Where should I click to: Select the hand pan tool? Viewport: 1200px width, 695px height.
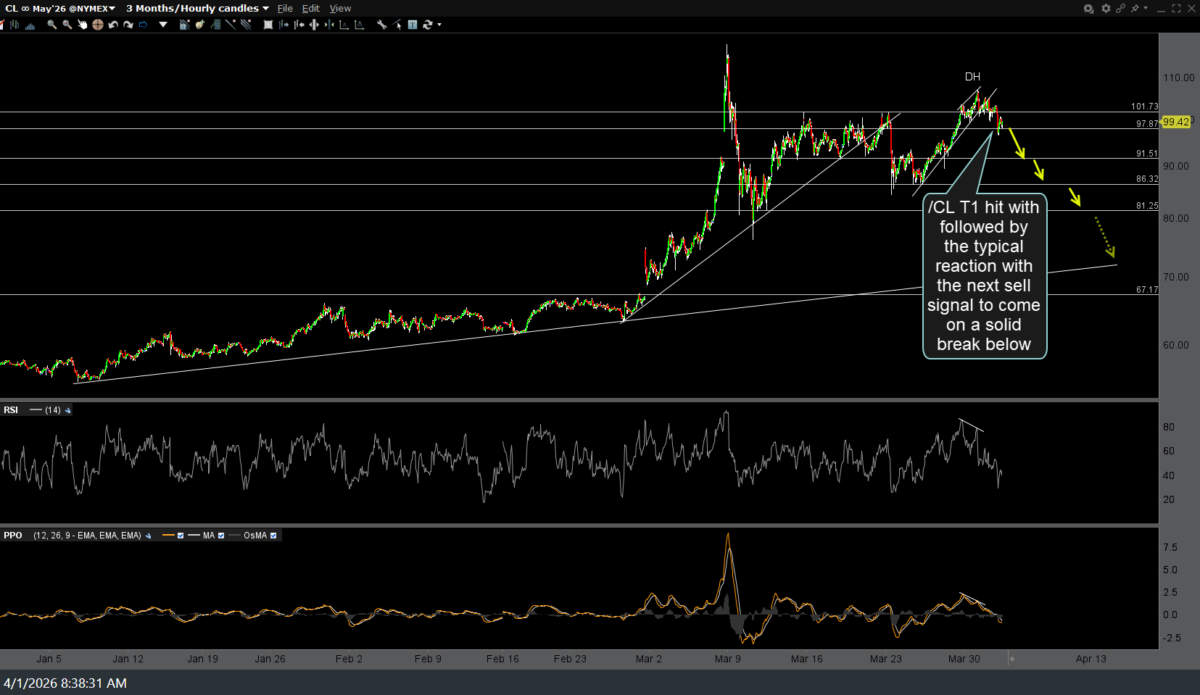point(82,24)
